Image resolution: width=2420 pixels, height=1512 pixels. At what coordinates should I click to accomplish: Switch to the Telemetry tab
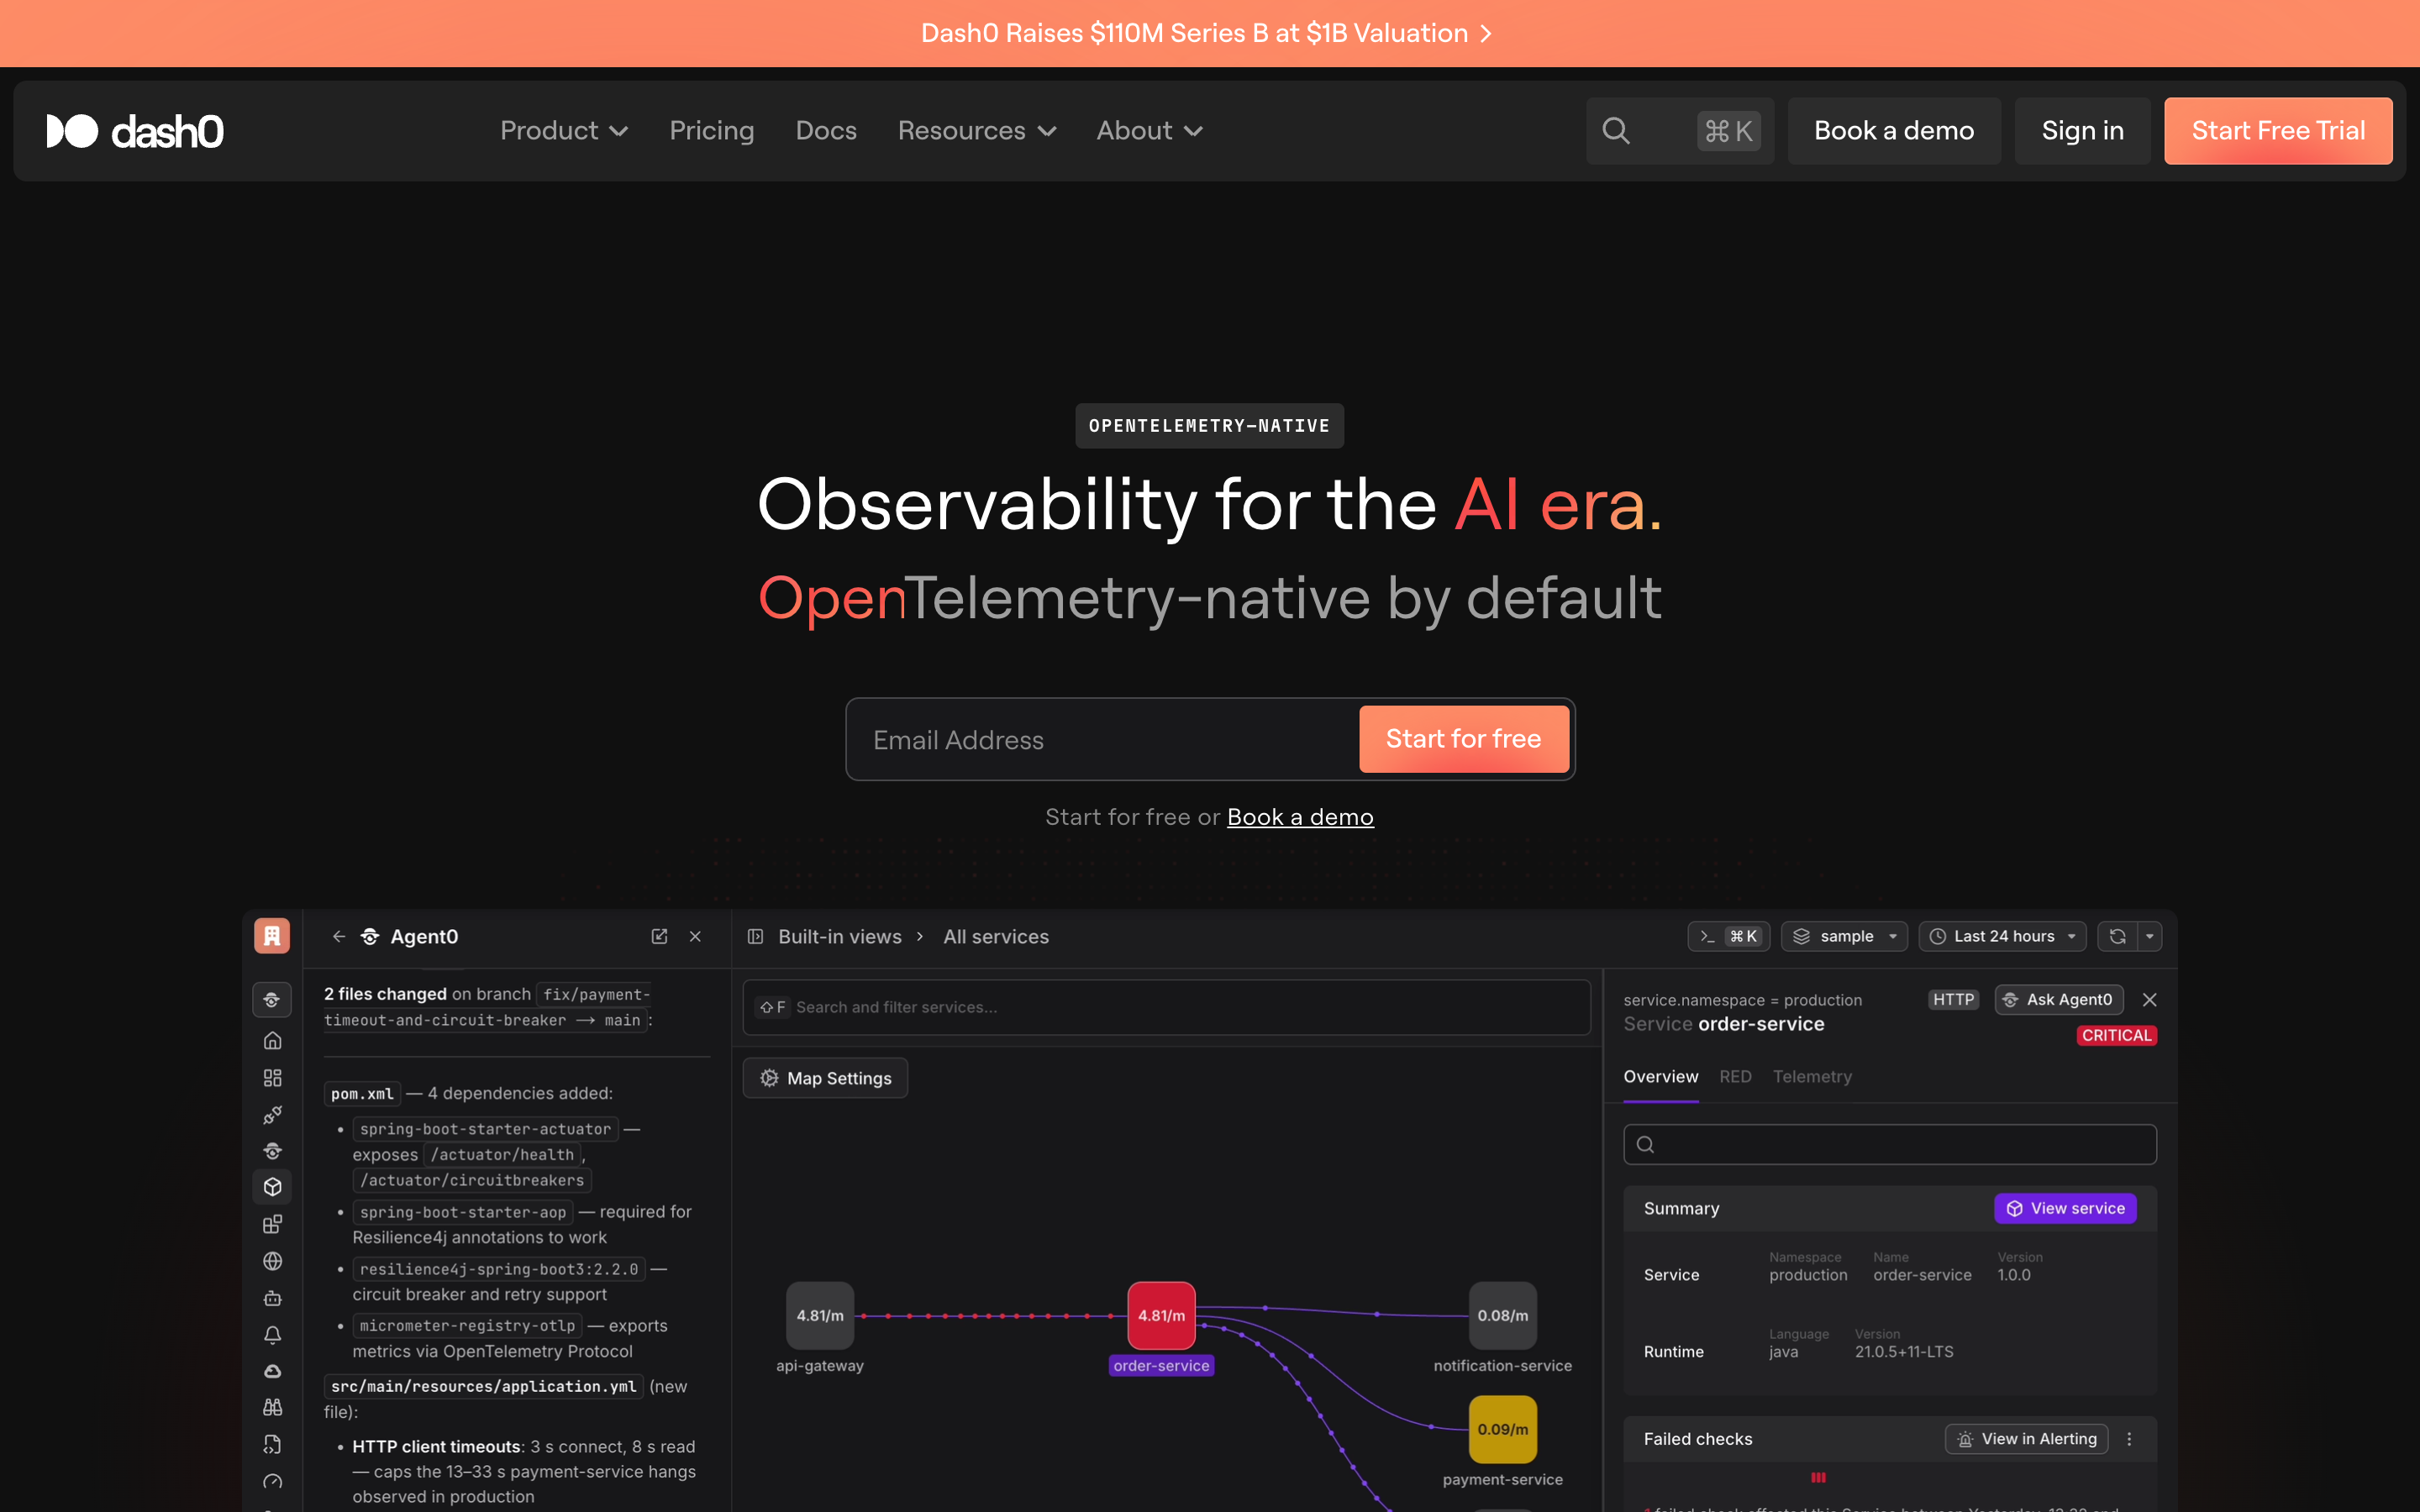1812,1077
